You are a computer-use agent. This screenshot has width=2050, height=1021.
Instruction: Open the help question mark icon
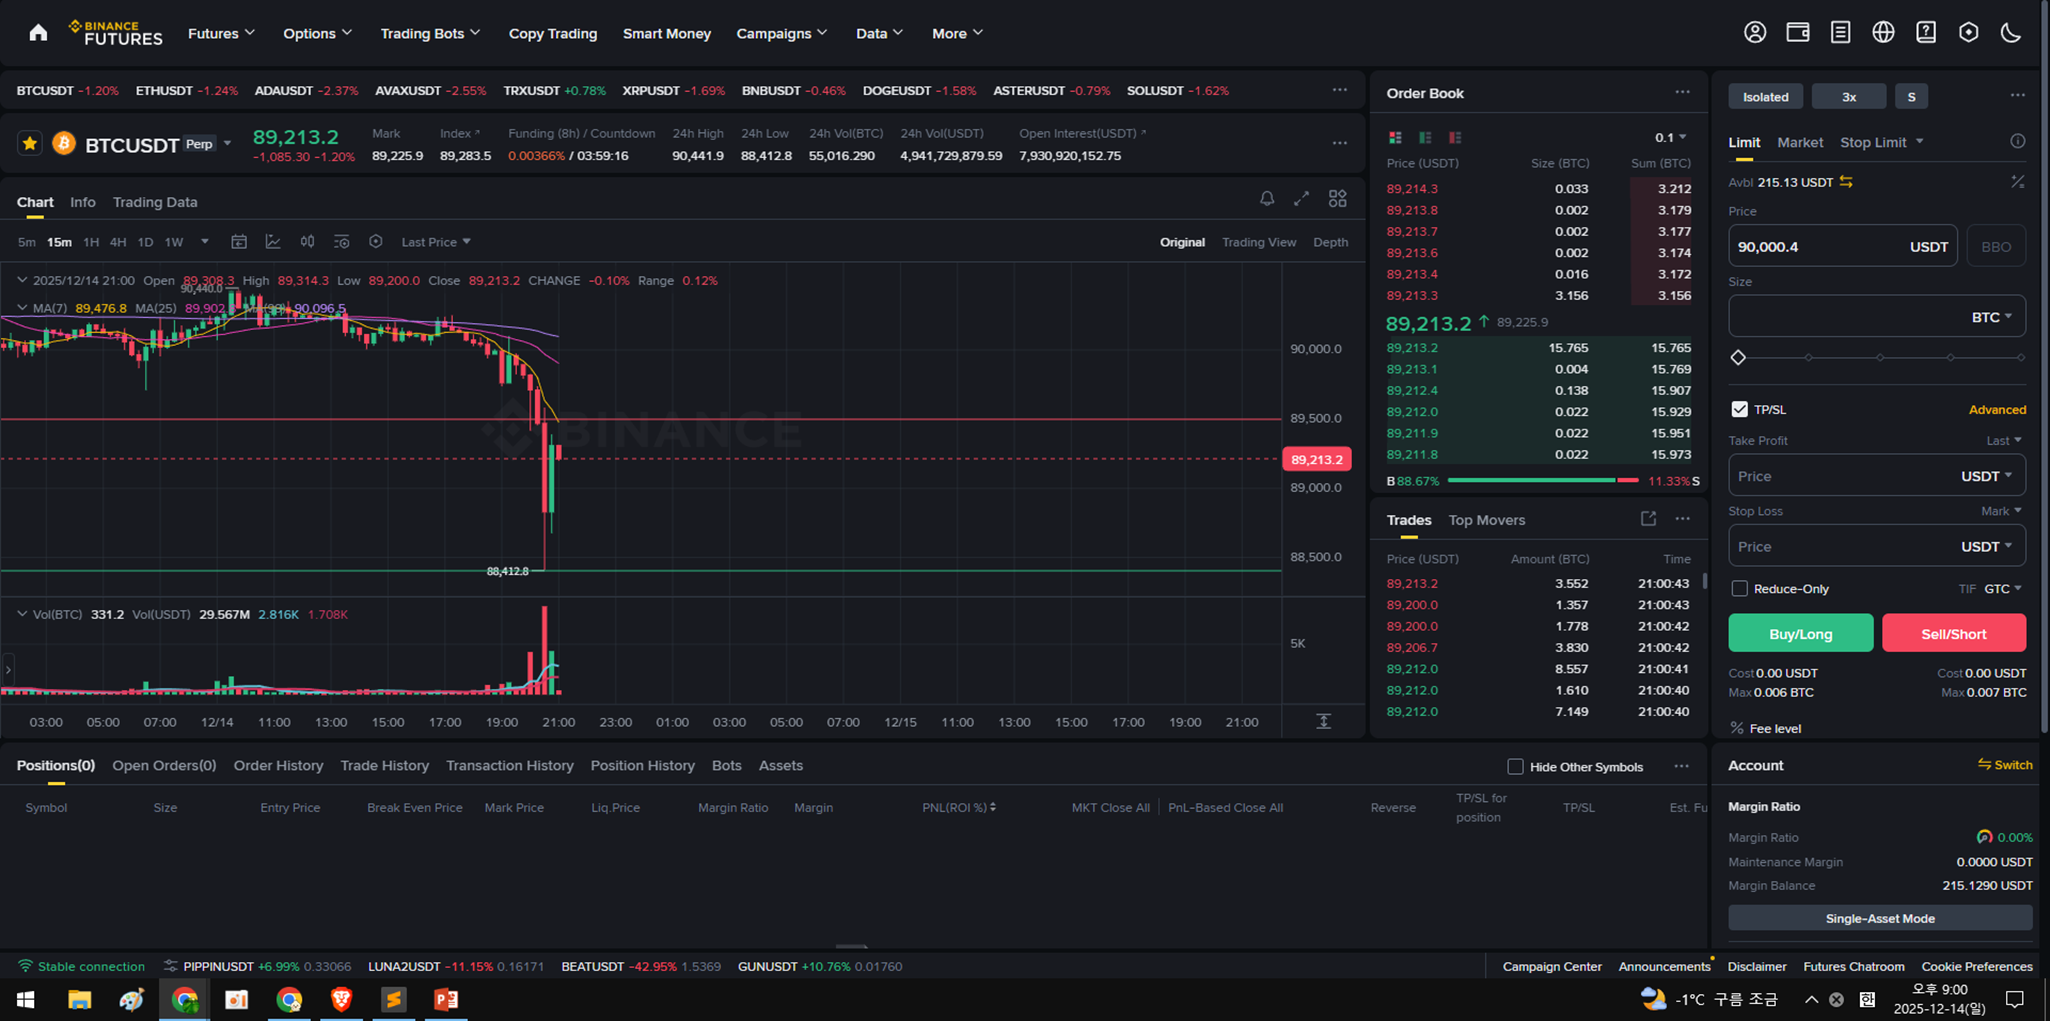(1926, 32)
